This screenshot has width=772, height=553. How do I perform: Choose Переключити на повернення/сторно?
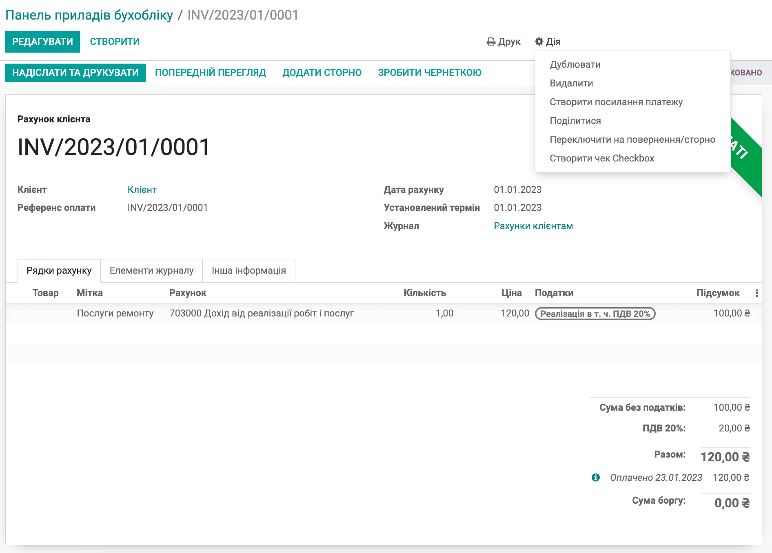[632, 140]
